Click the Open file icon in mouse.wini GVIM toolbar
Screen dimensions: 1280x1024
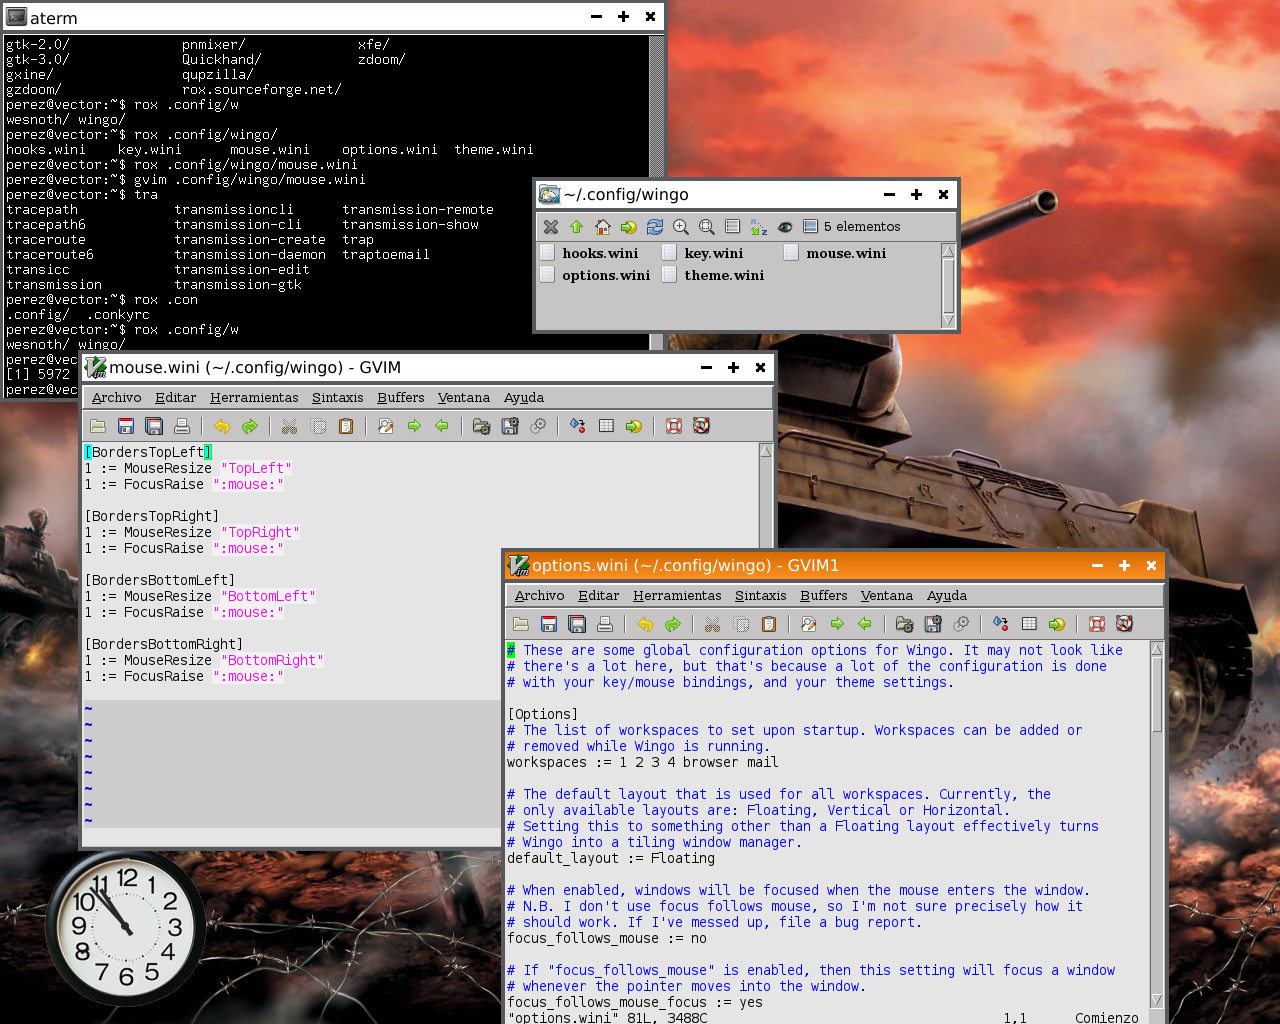(x=98, y=426)
